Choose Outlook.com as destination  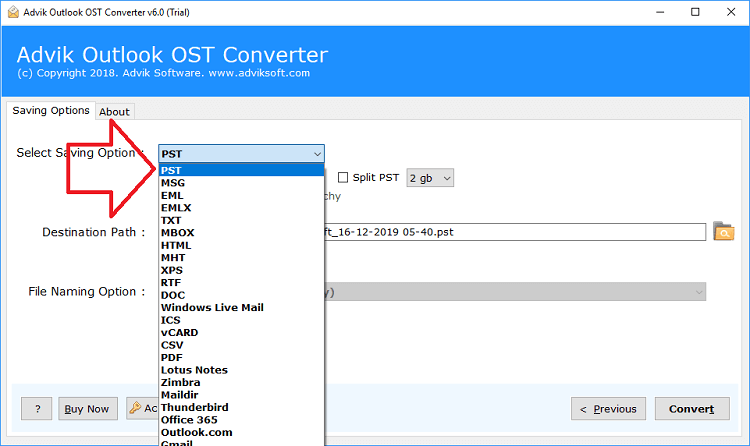pyautogui.click(x=242, y=432)
